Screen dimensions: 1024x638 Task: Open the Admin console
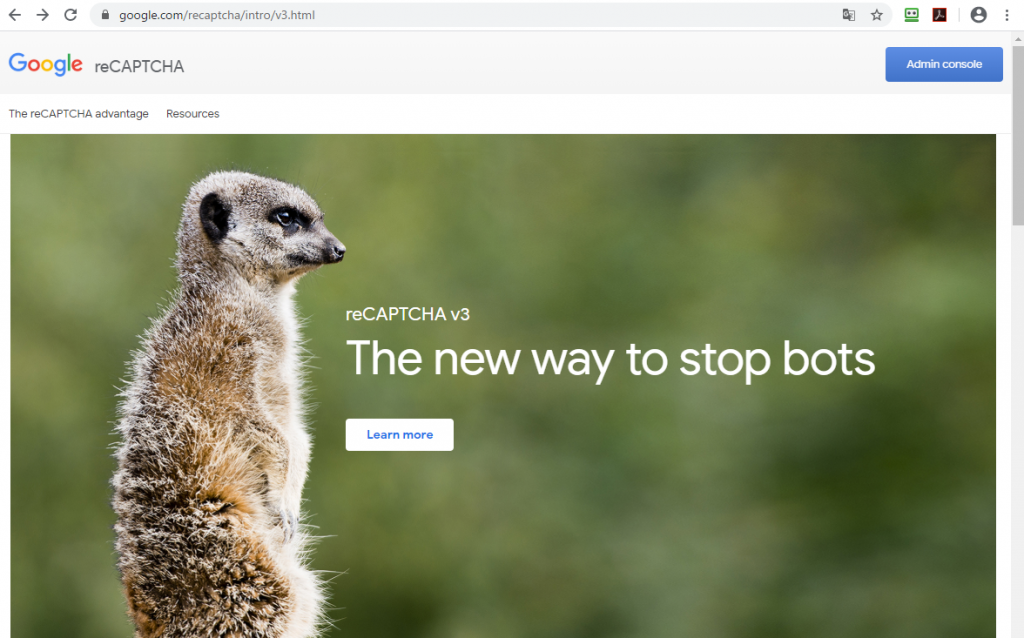944,64
